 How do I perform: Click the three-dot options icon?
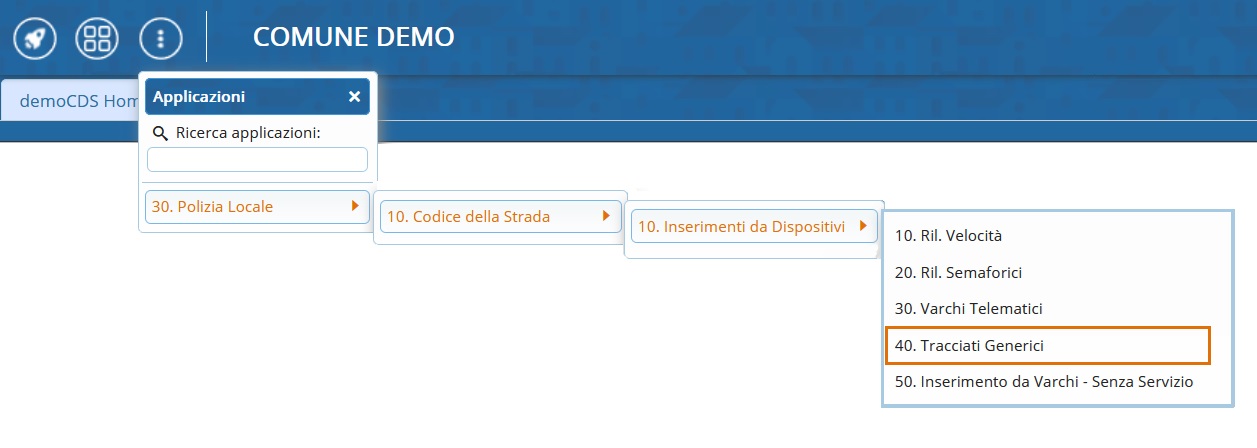pos(161,38)
